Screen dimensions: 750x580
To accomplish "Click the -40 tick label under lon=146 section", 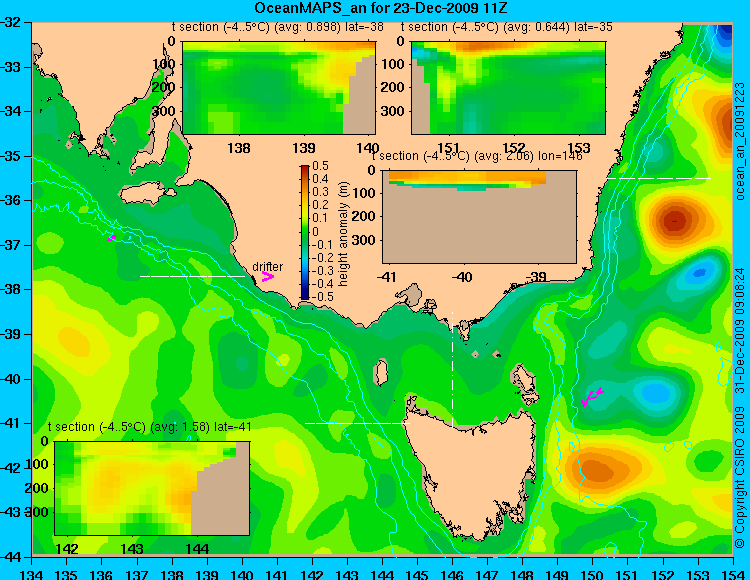I will click(462, 277).
